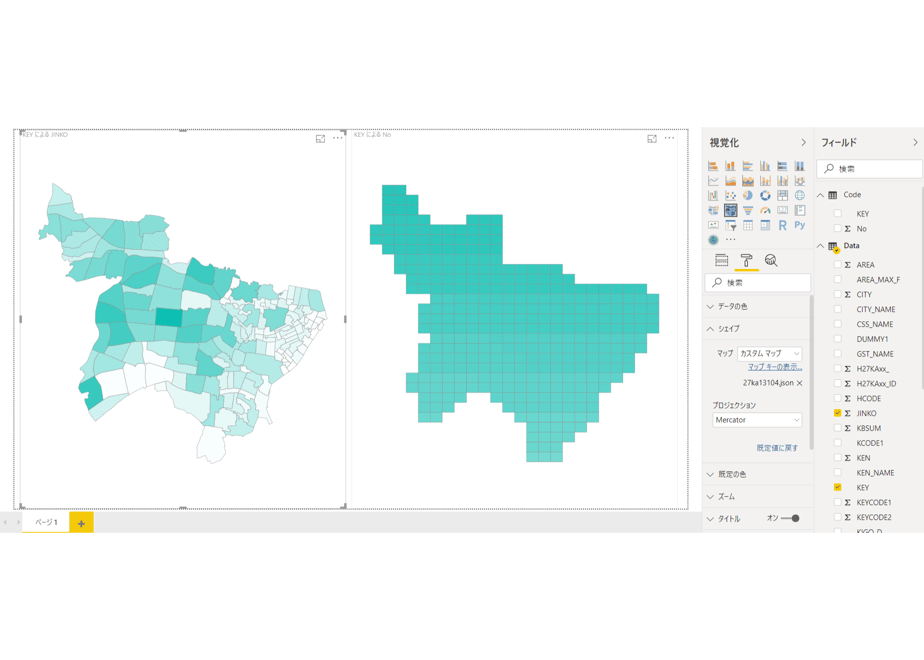
Task: Click the darkest teal region on JINKO map
Action: coord(169,317)
